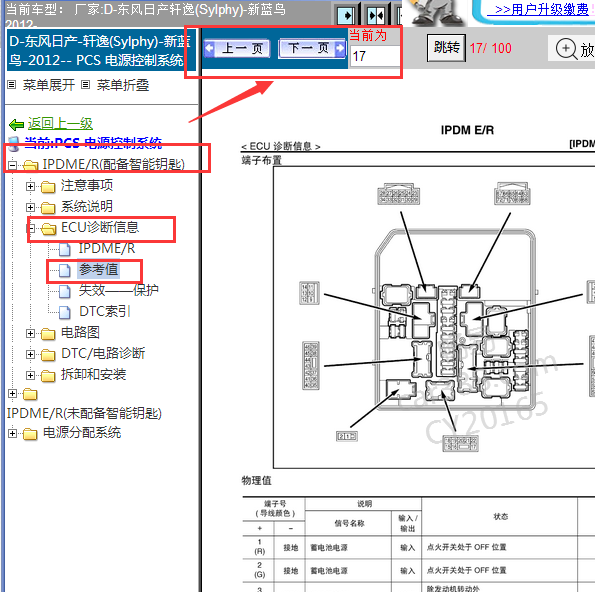595x592 pixels.
Task: Click the IPDM E/R page heading
Action: pos(467,130)
